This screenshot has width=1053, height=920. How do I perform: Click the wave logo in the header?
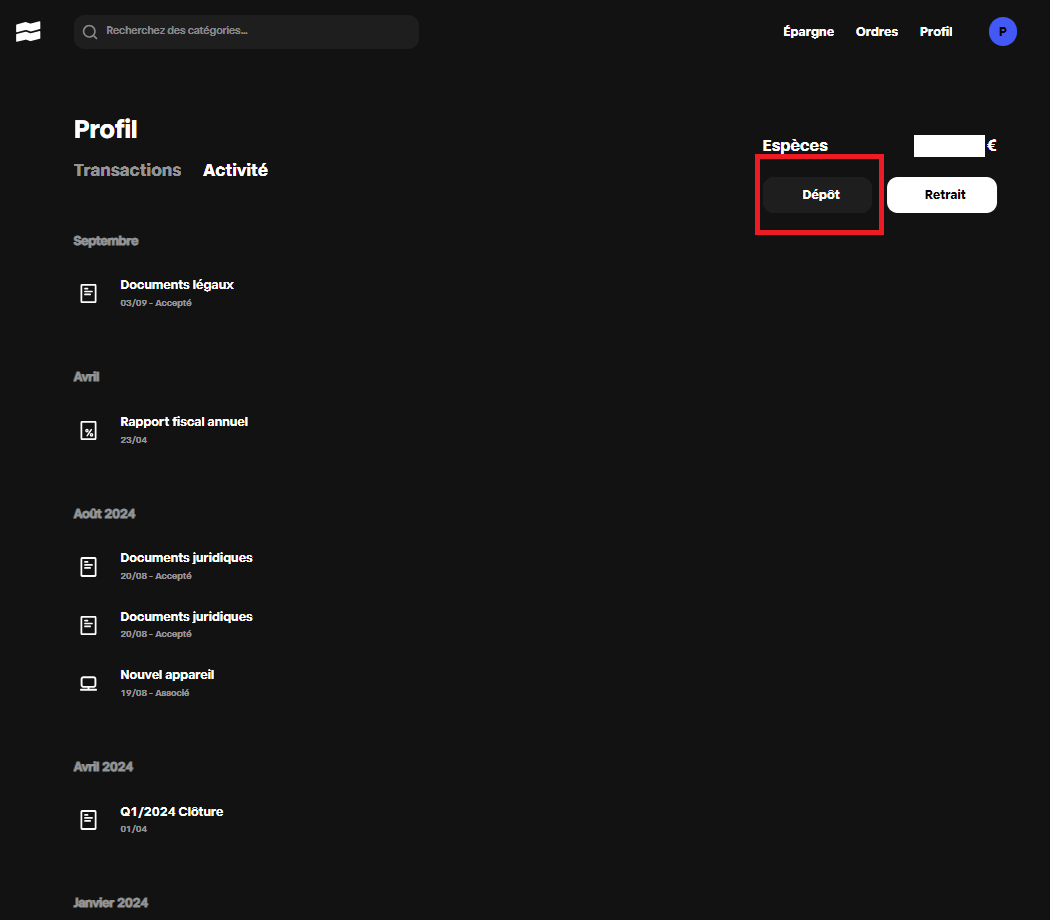(x=28, y=32)
